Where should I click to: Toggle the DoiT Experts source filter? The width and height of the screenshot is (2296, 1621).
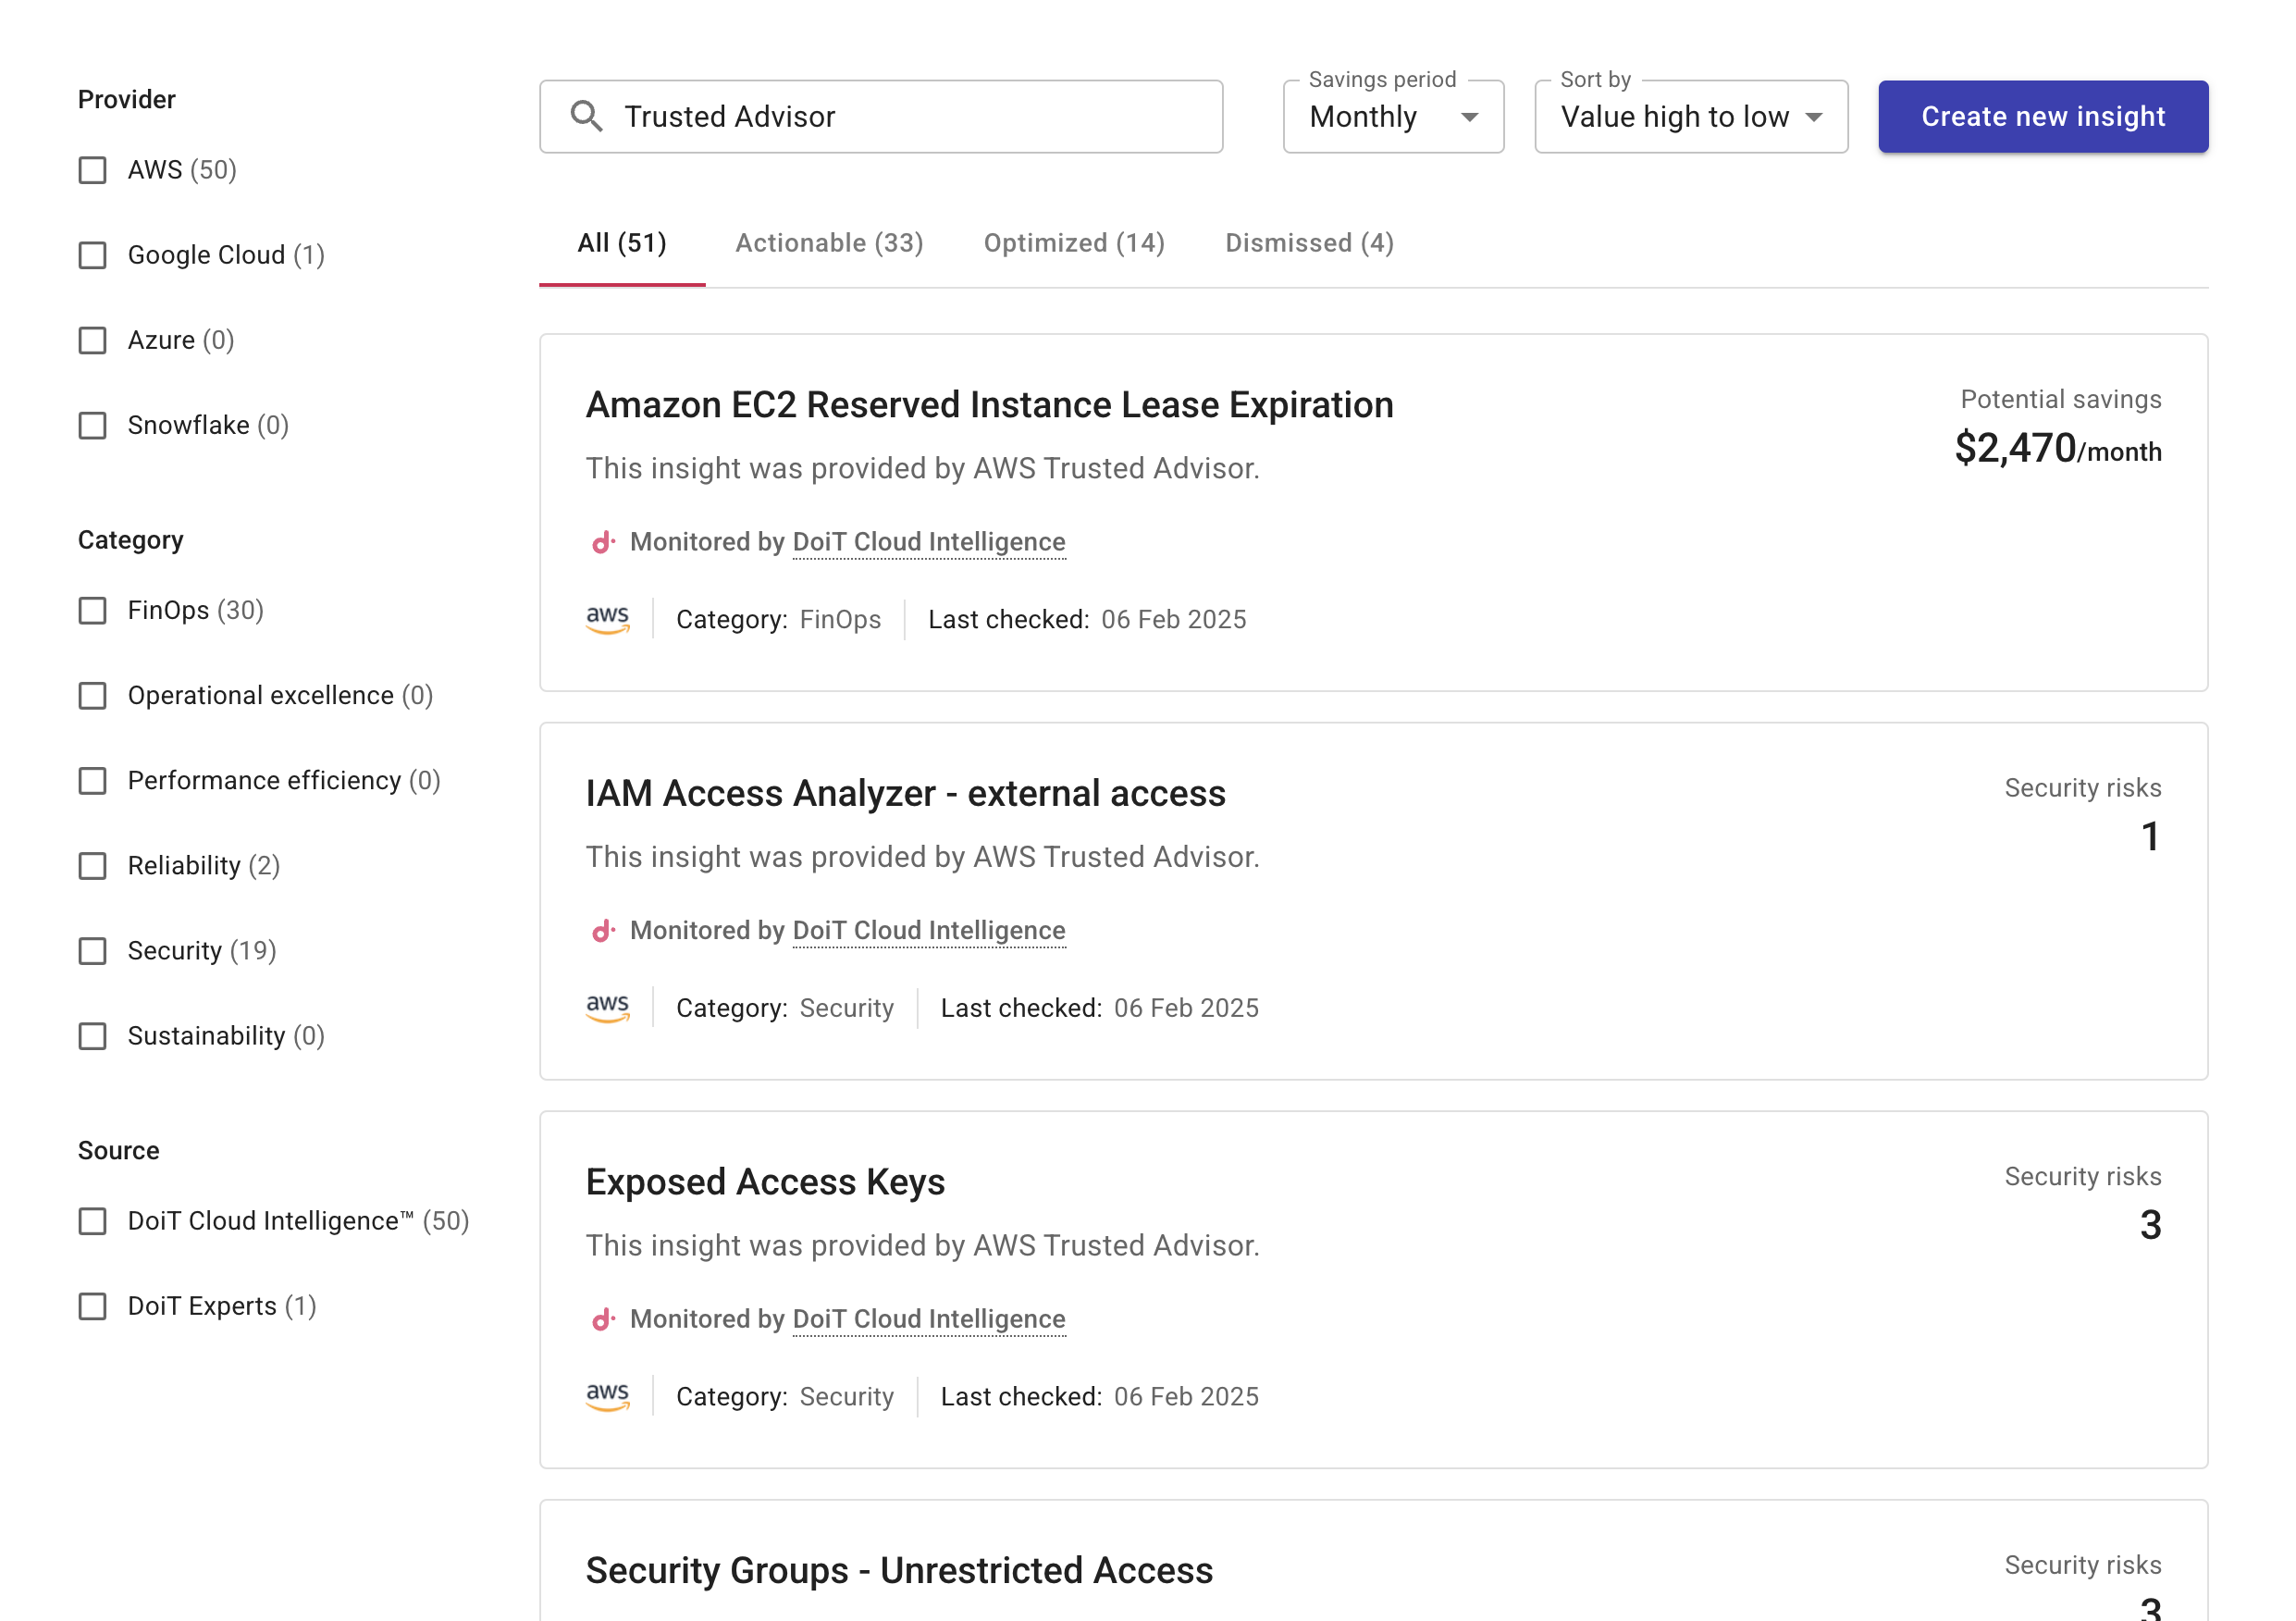[93, 1306]
